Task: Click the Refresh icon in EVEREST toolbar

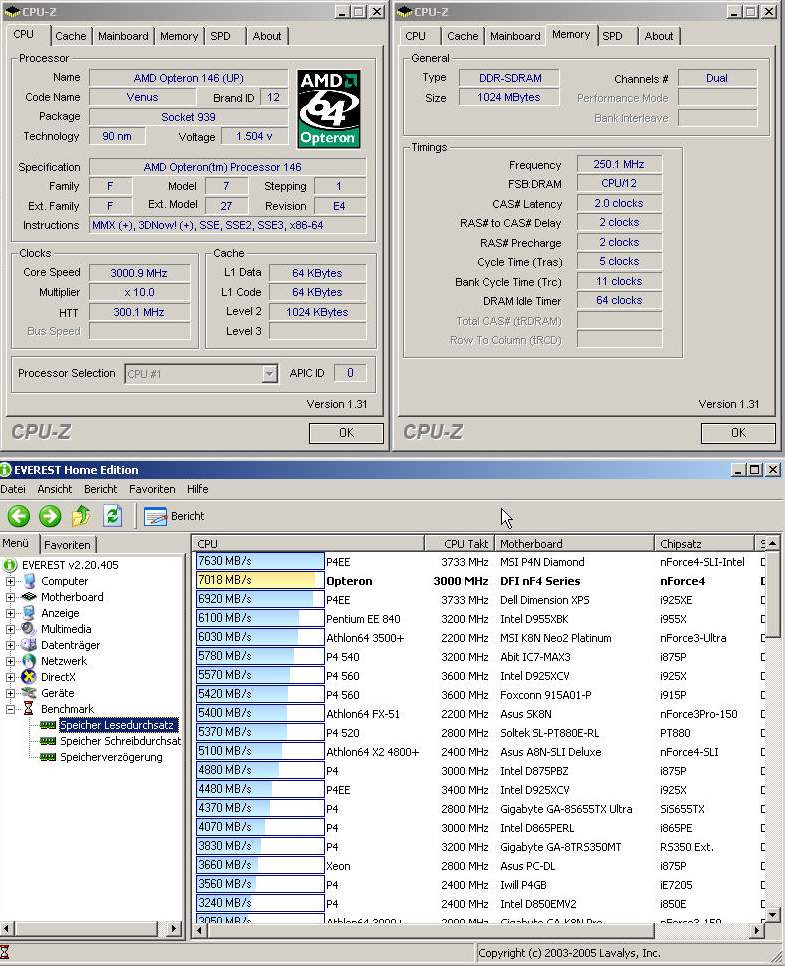Action: (x=112, y=516)
